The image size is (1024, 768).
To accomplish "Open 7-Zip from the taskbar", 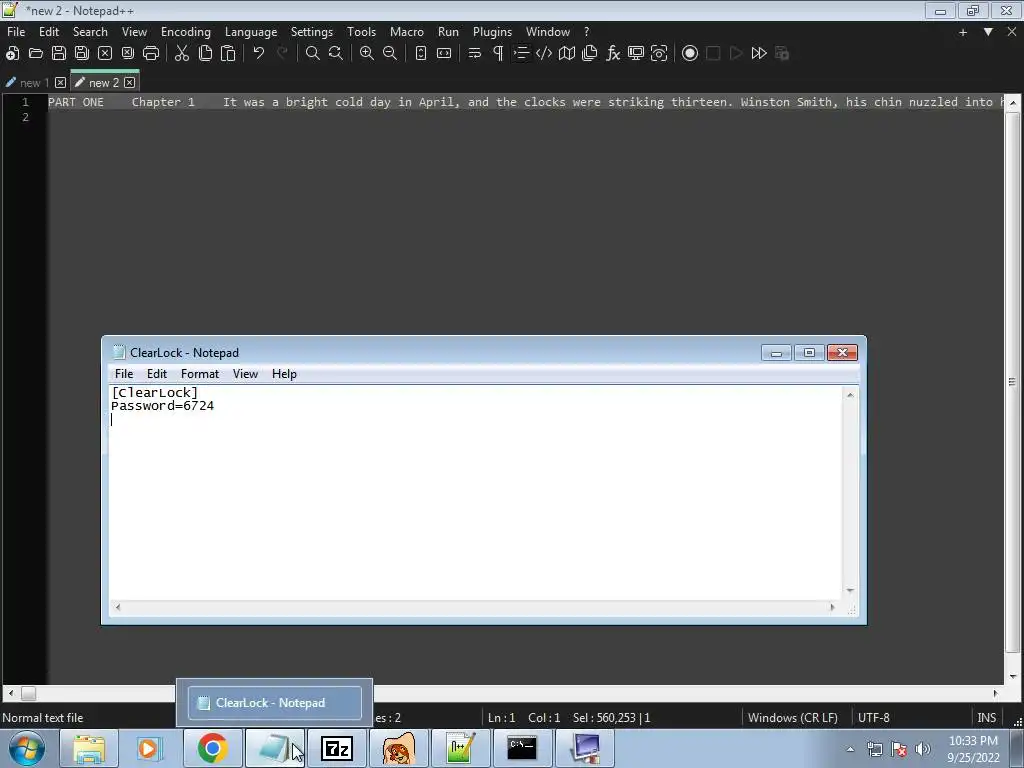I will pyautogui.click(x=337, y=748).
